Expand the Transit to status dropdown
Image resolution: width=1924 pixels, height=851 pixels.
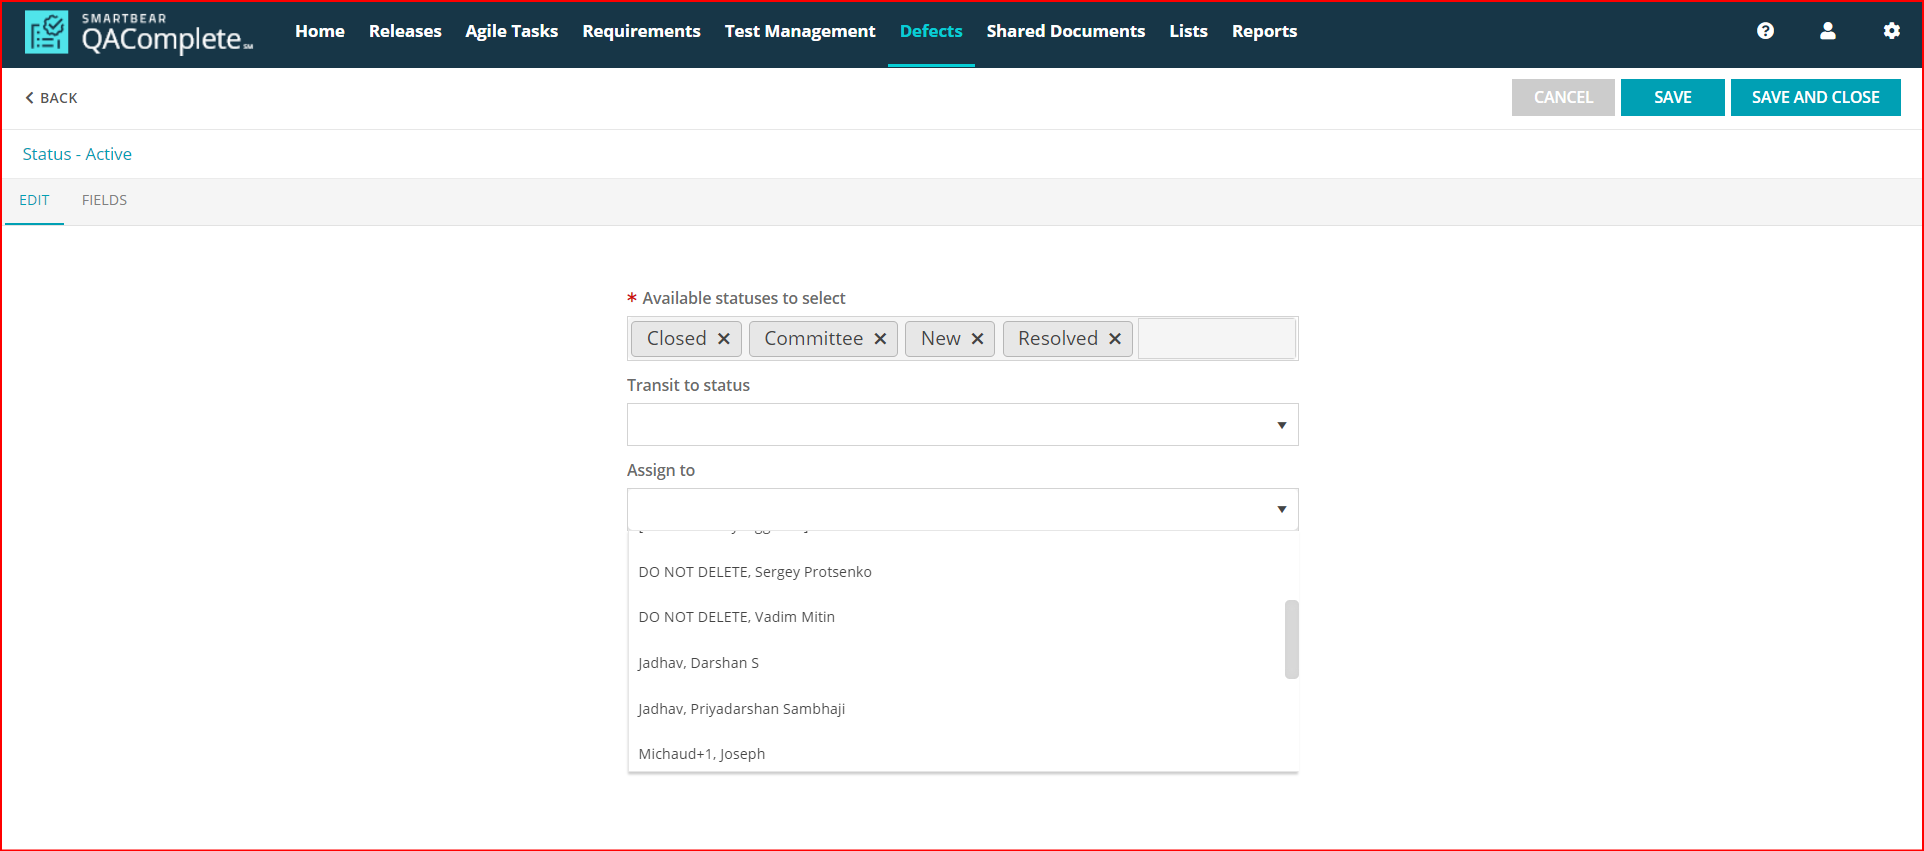click(1281, 425)
